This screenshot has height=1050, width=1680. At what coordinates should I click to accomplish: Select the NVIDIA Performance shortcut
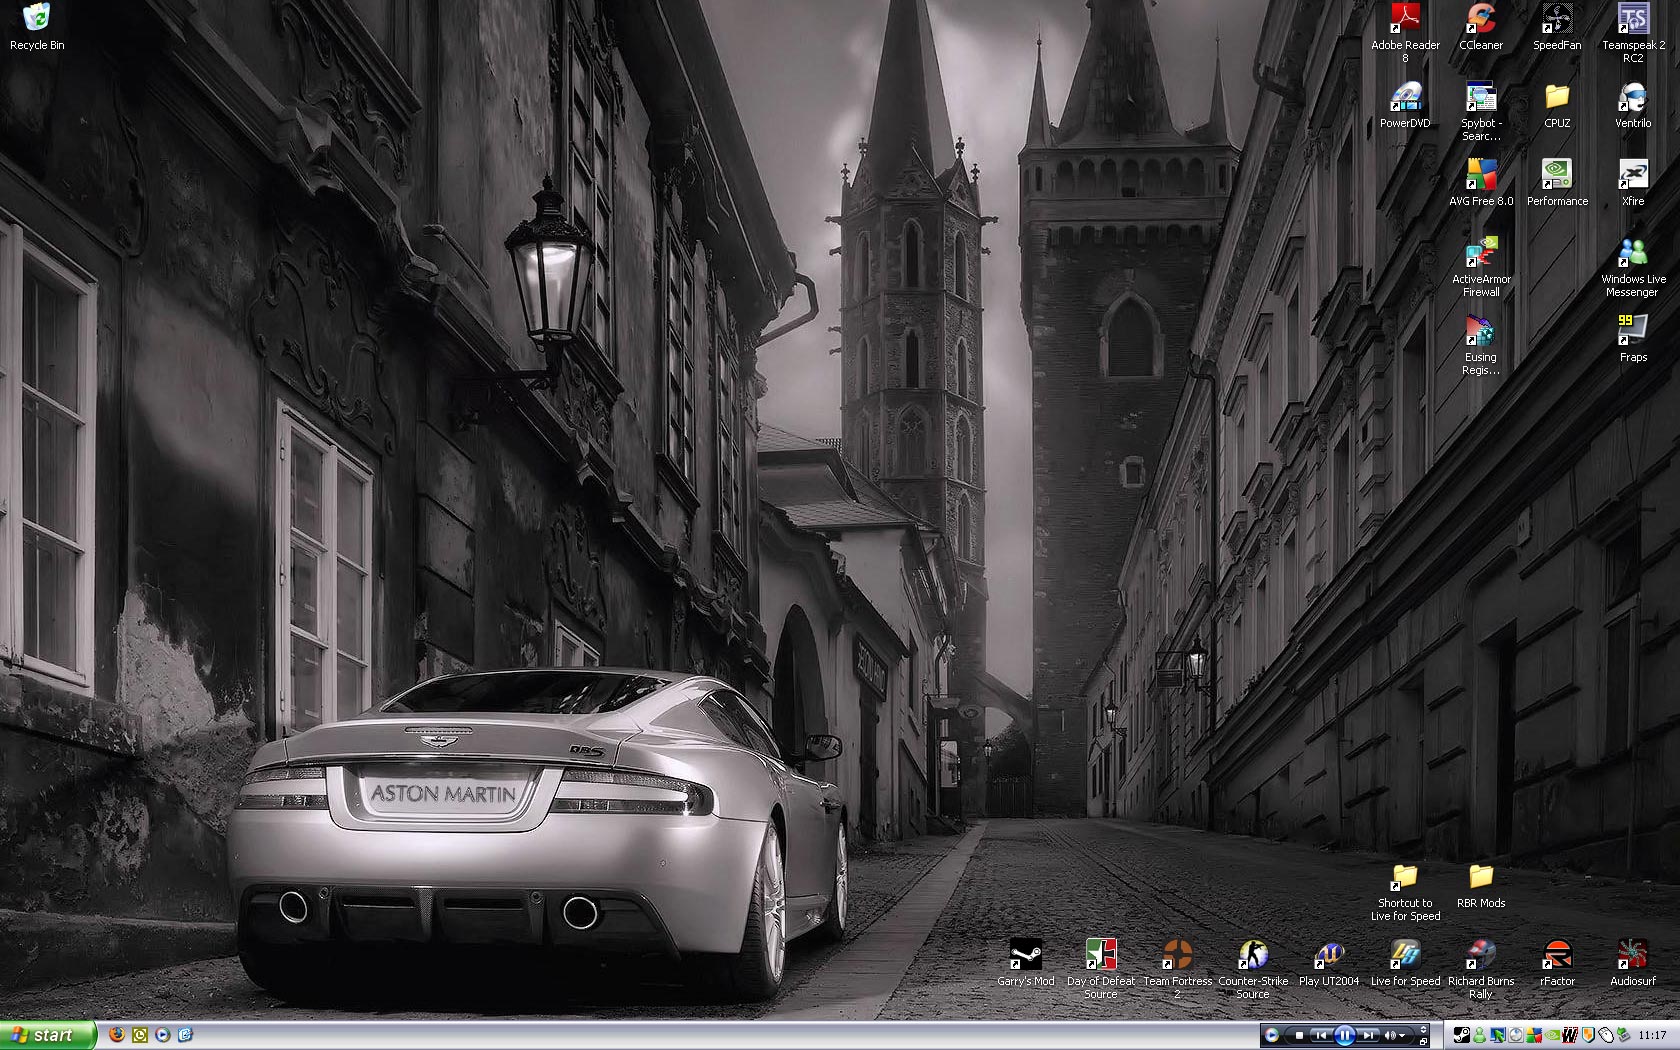[1557, 183]
